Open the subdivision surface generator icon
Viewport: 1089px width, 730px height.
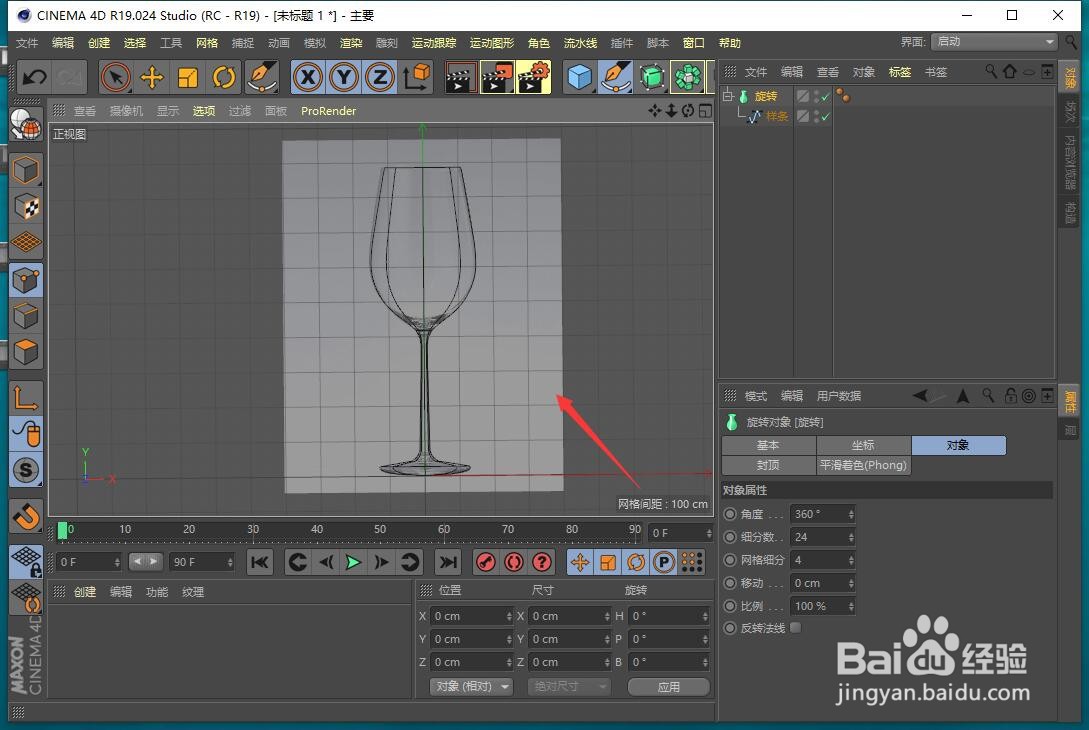tap(651, 77)
